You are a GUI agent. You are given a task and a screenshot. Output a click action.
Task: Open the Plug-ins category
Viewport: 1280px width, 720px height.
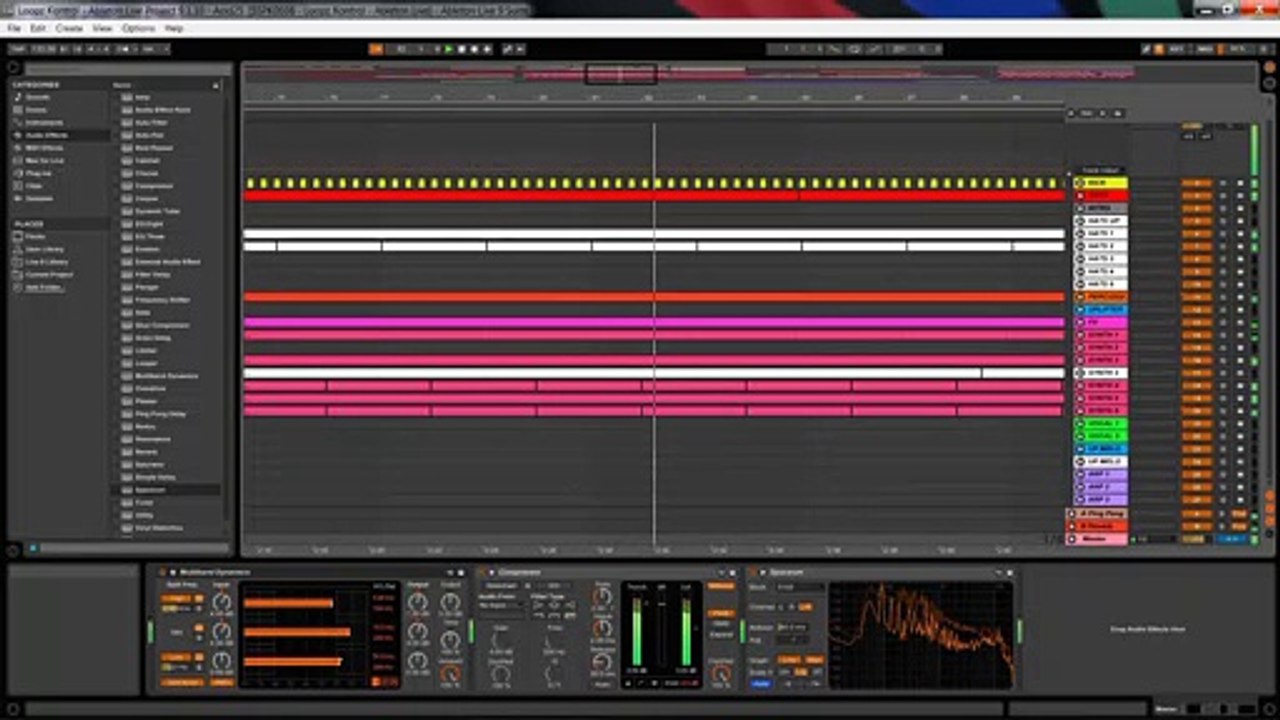[38, 173]
